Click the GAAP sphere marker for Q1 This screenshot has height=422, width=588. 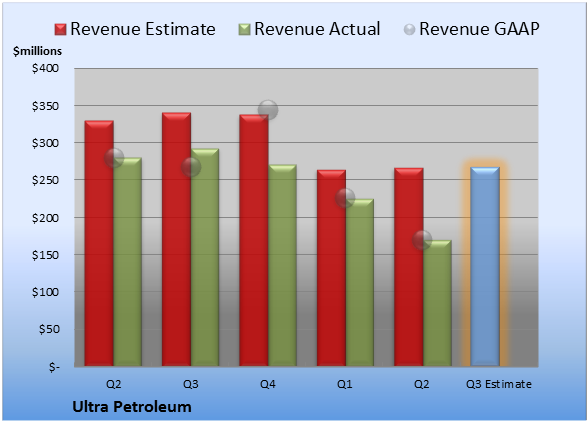345,198
